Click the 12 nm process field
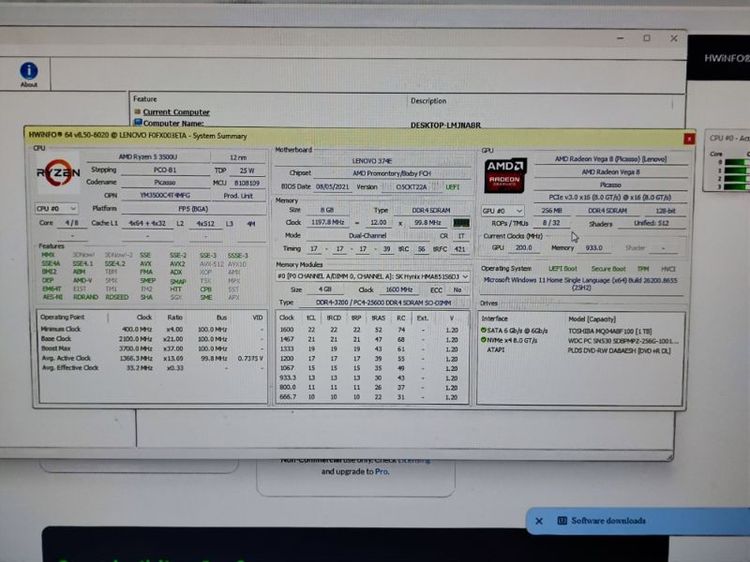 pyautogui.click(x=238, y=157)
